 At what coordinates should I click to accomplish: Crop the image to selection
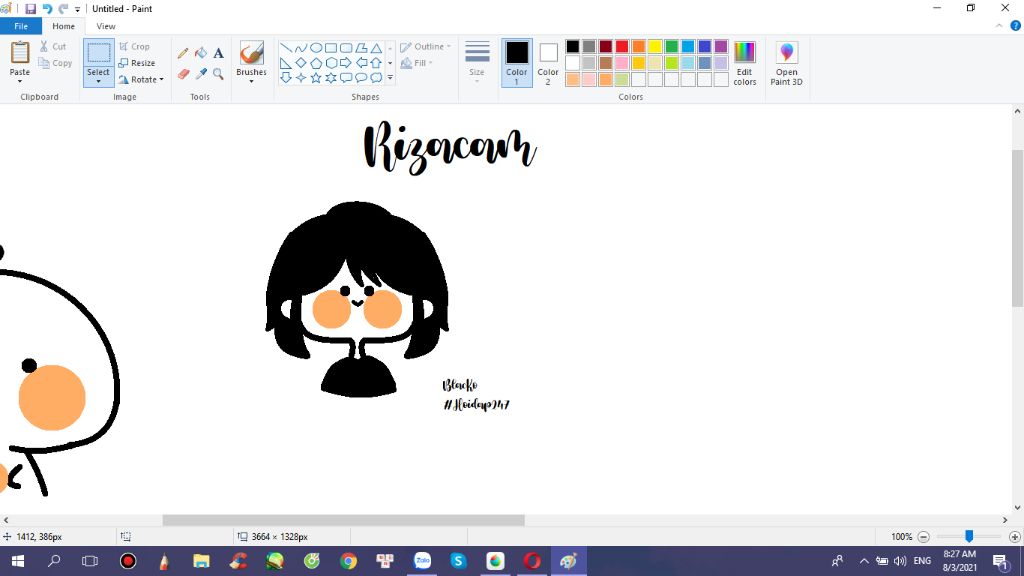[135, 46]
